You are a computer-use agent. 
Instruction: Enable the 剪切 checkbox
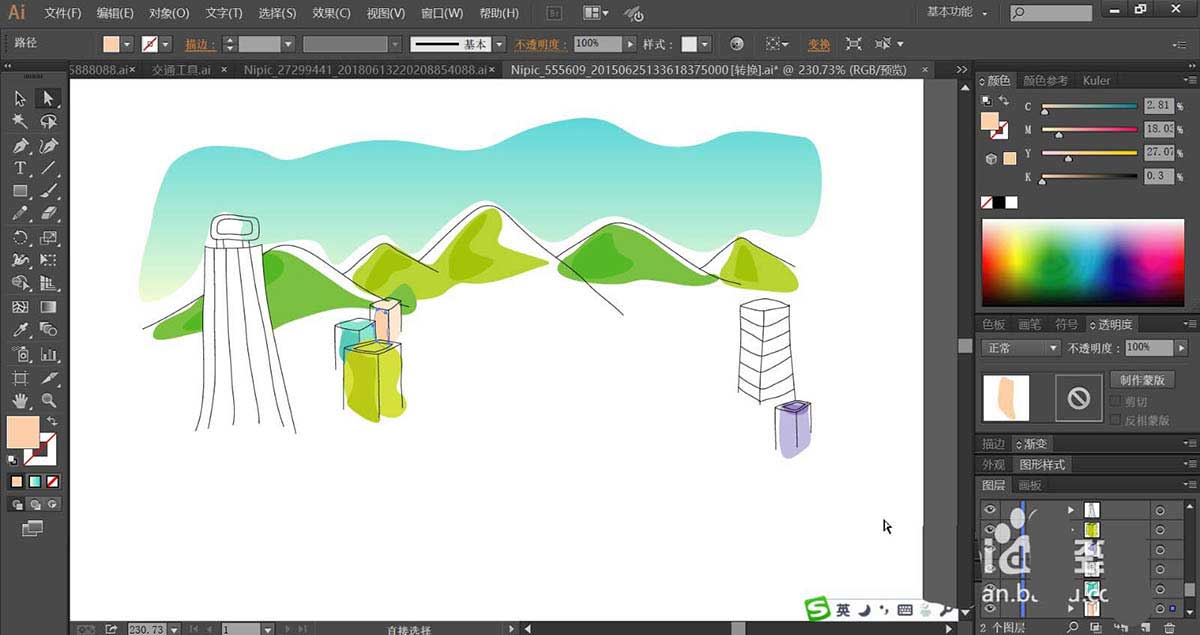coord(1116,401)
